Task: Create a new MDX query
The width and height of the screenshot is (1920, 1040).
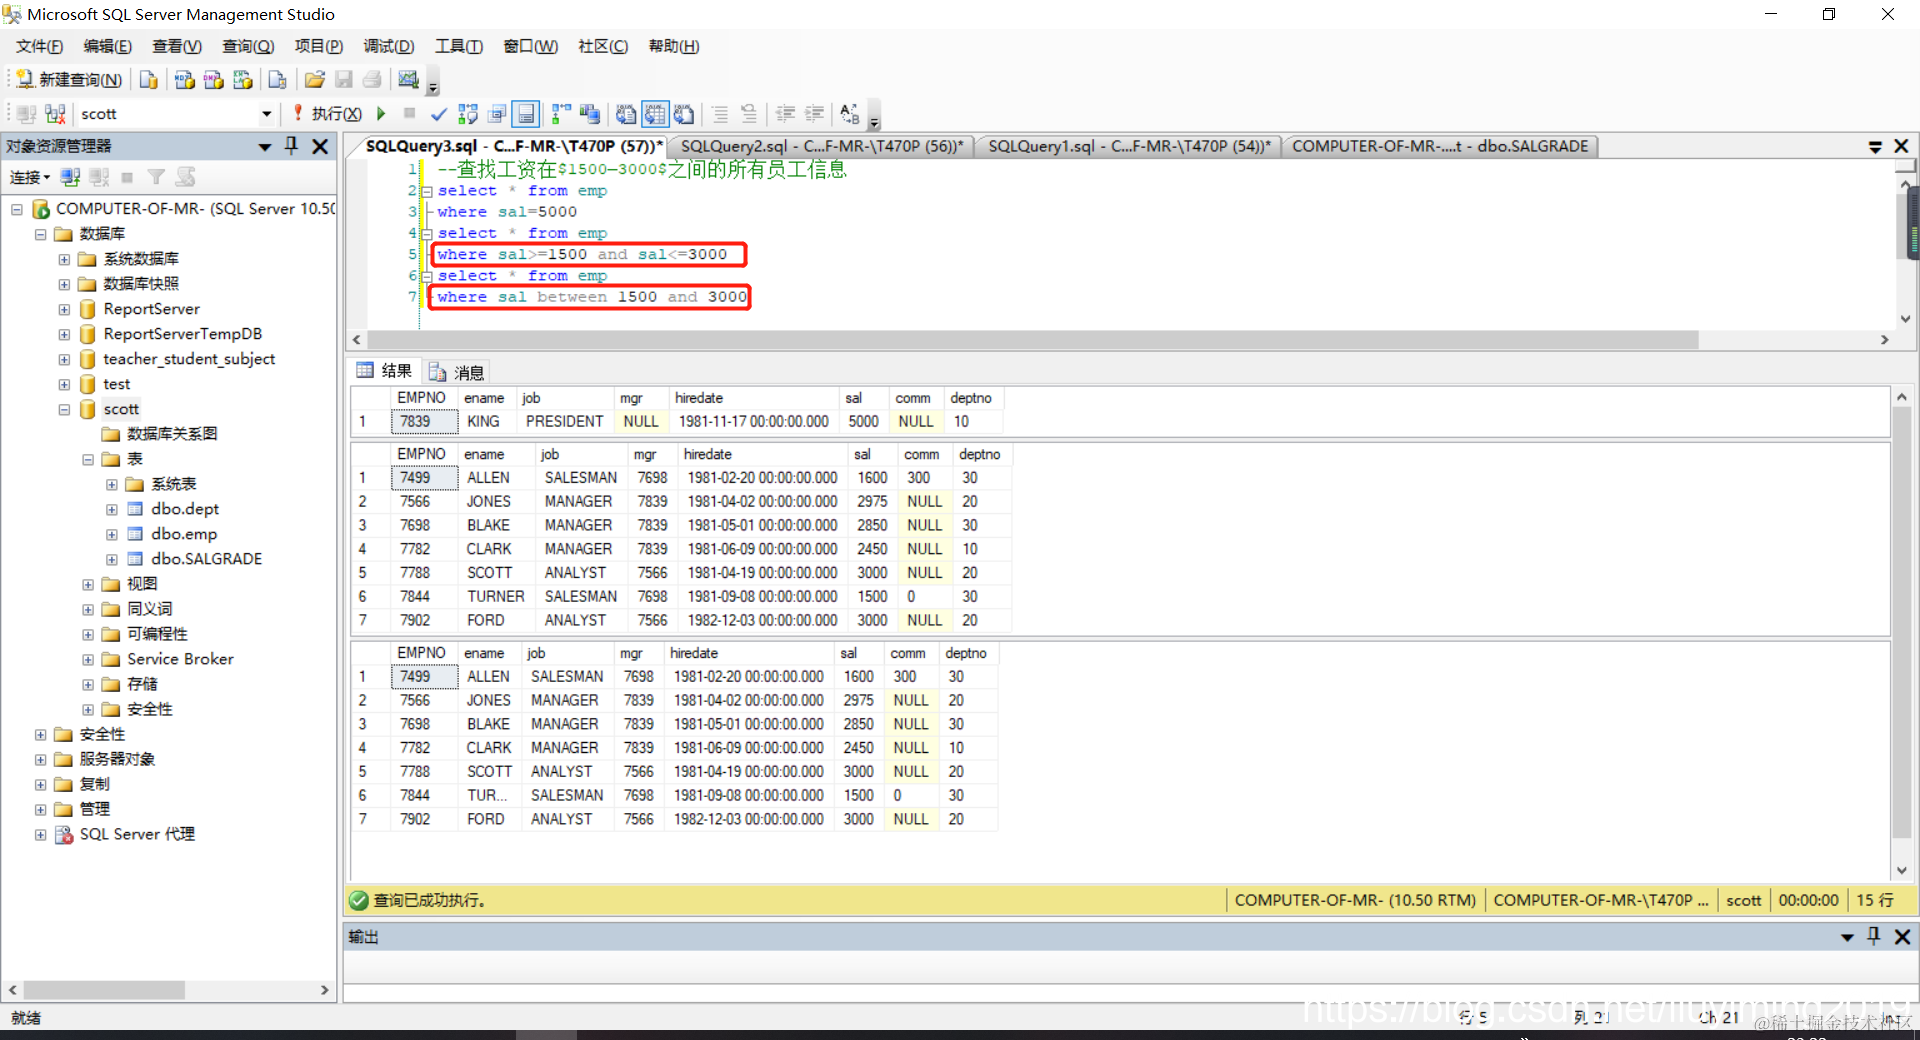Action: click(184, 80)
